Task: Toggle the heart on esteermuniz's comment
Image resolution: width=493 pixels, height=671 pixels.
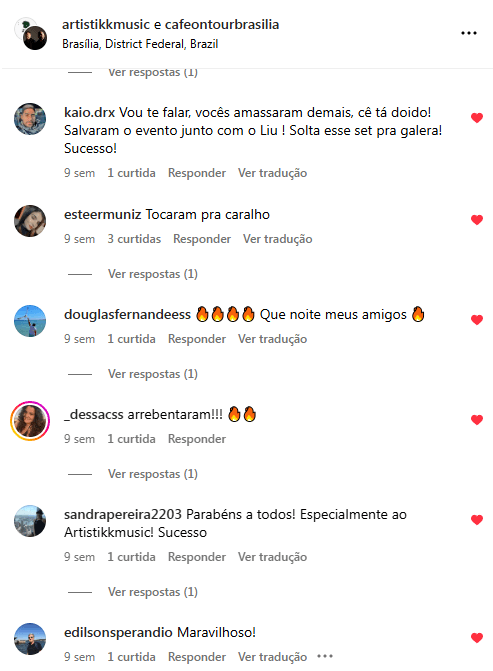Action: tap(477, 220)
